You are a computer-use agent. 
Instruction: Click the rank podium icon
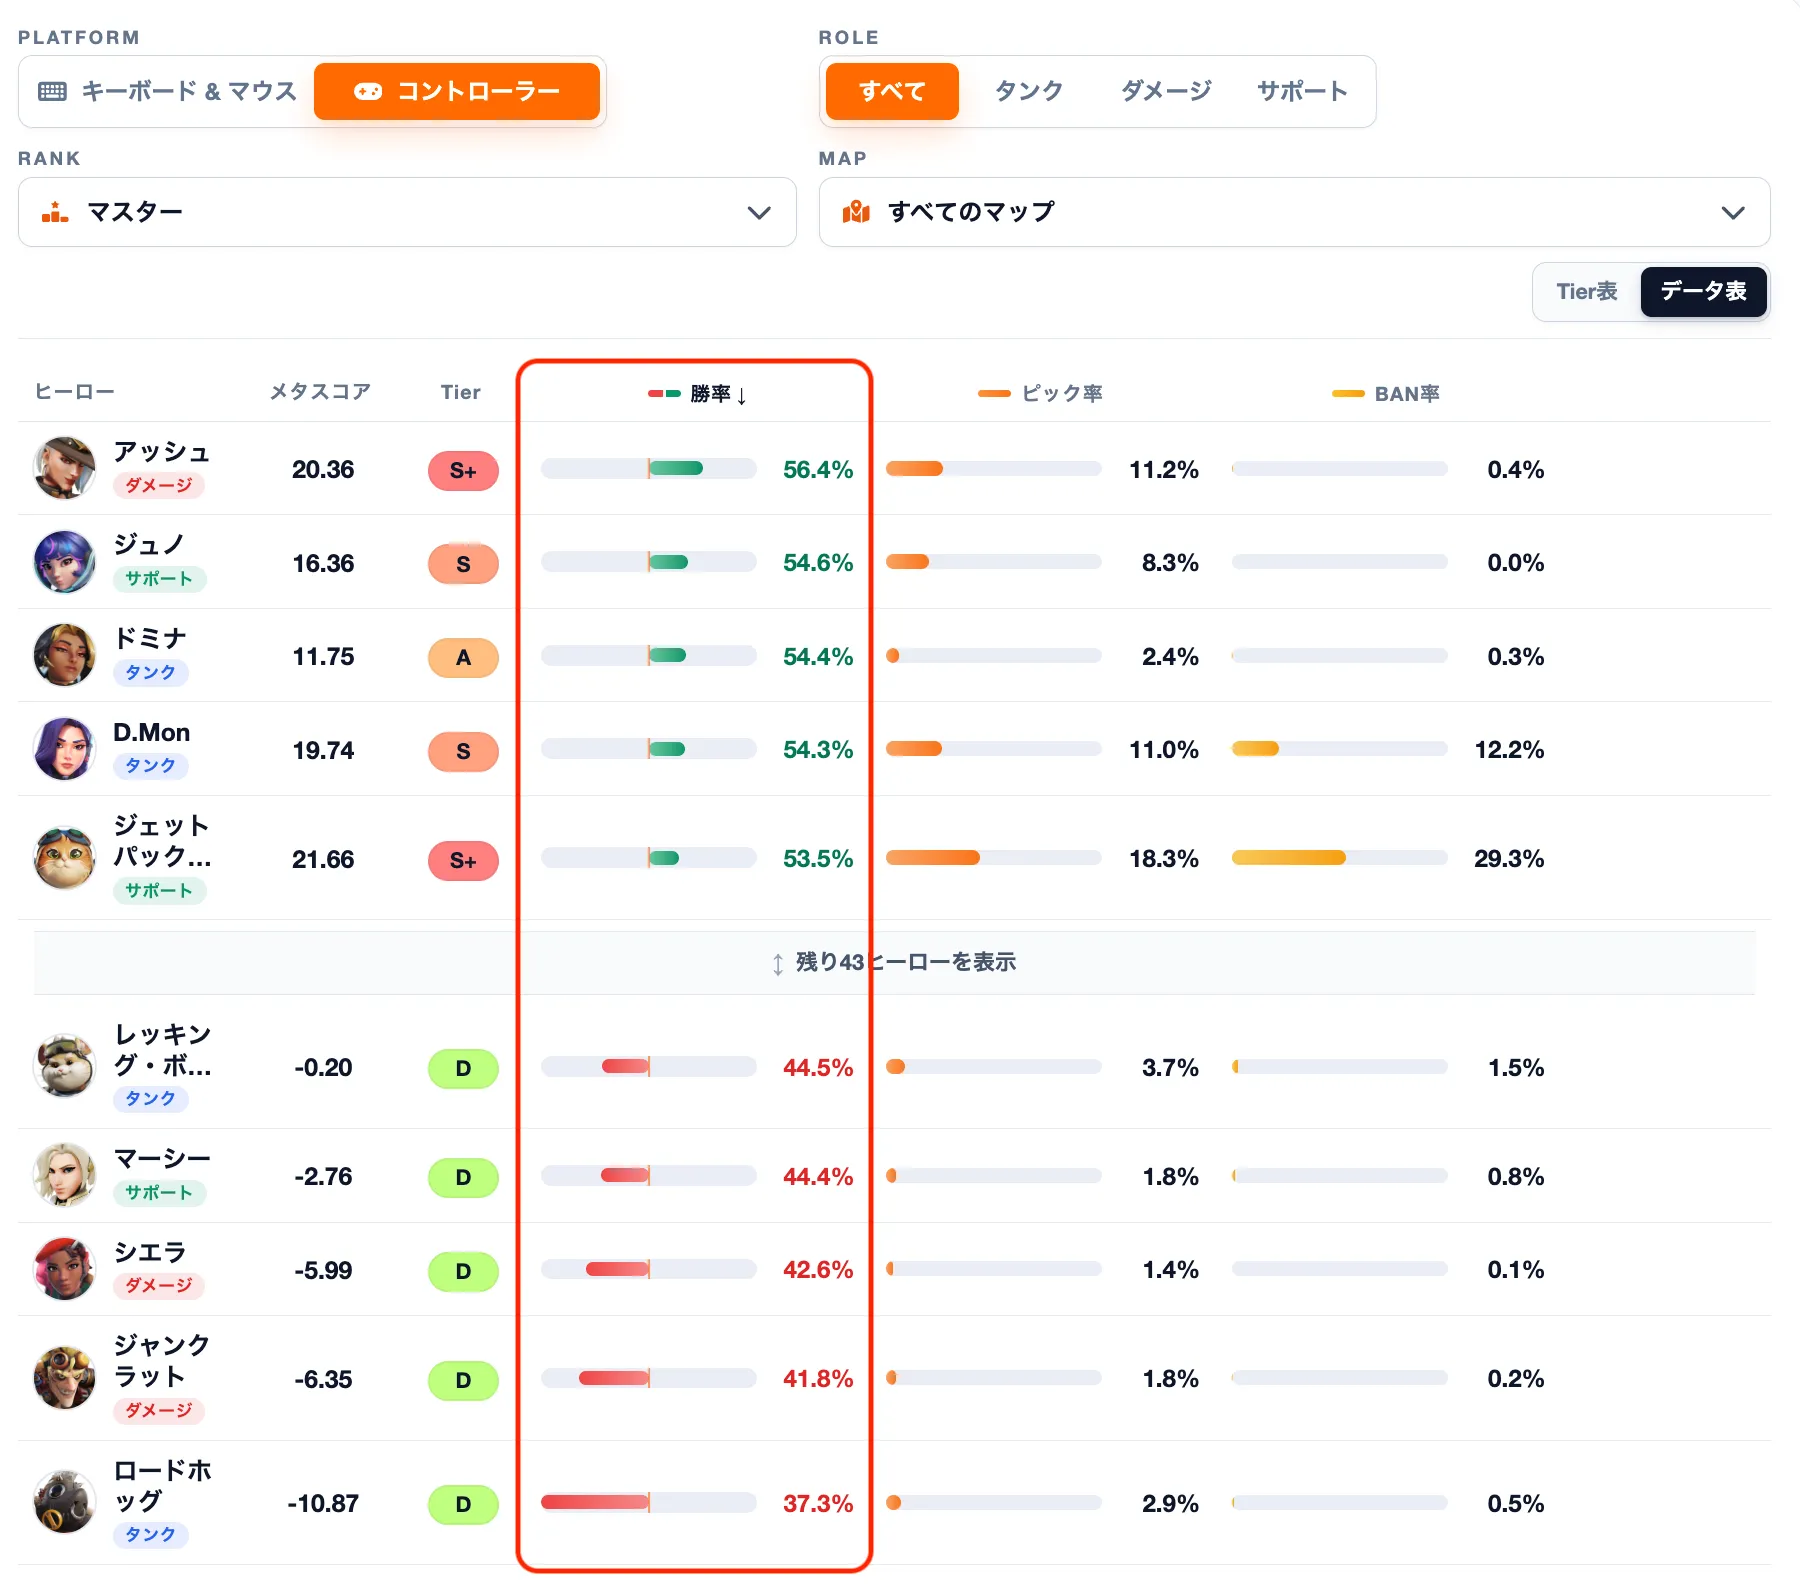click(x=55, y=212)
